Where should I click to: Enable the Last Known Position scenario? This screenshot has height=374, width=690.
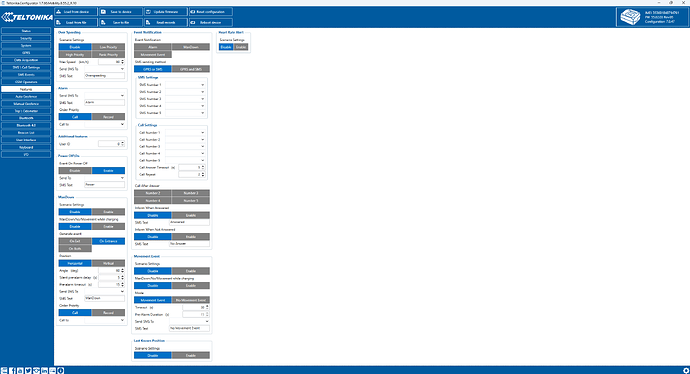click(191, 356)
